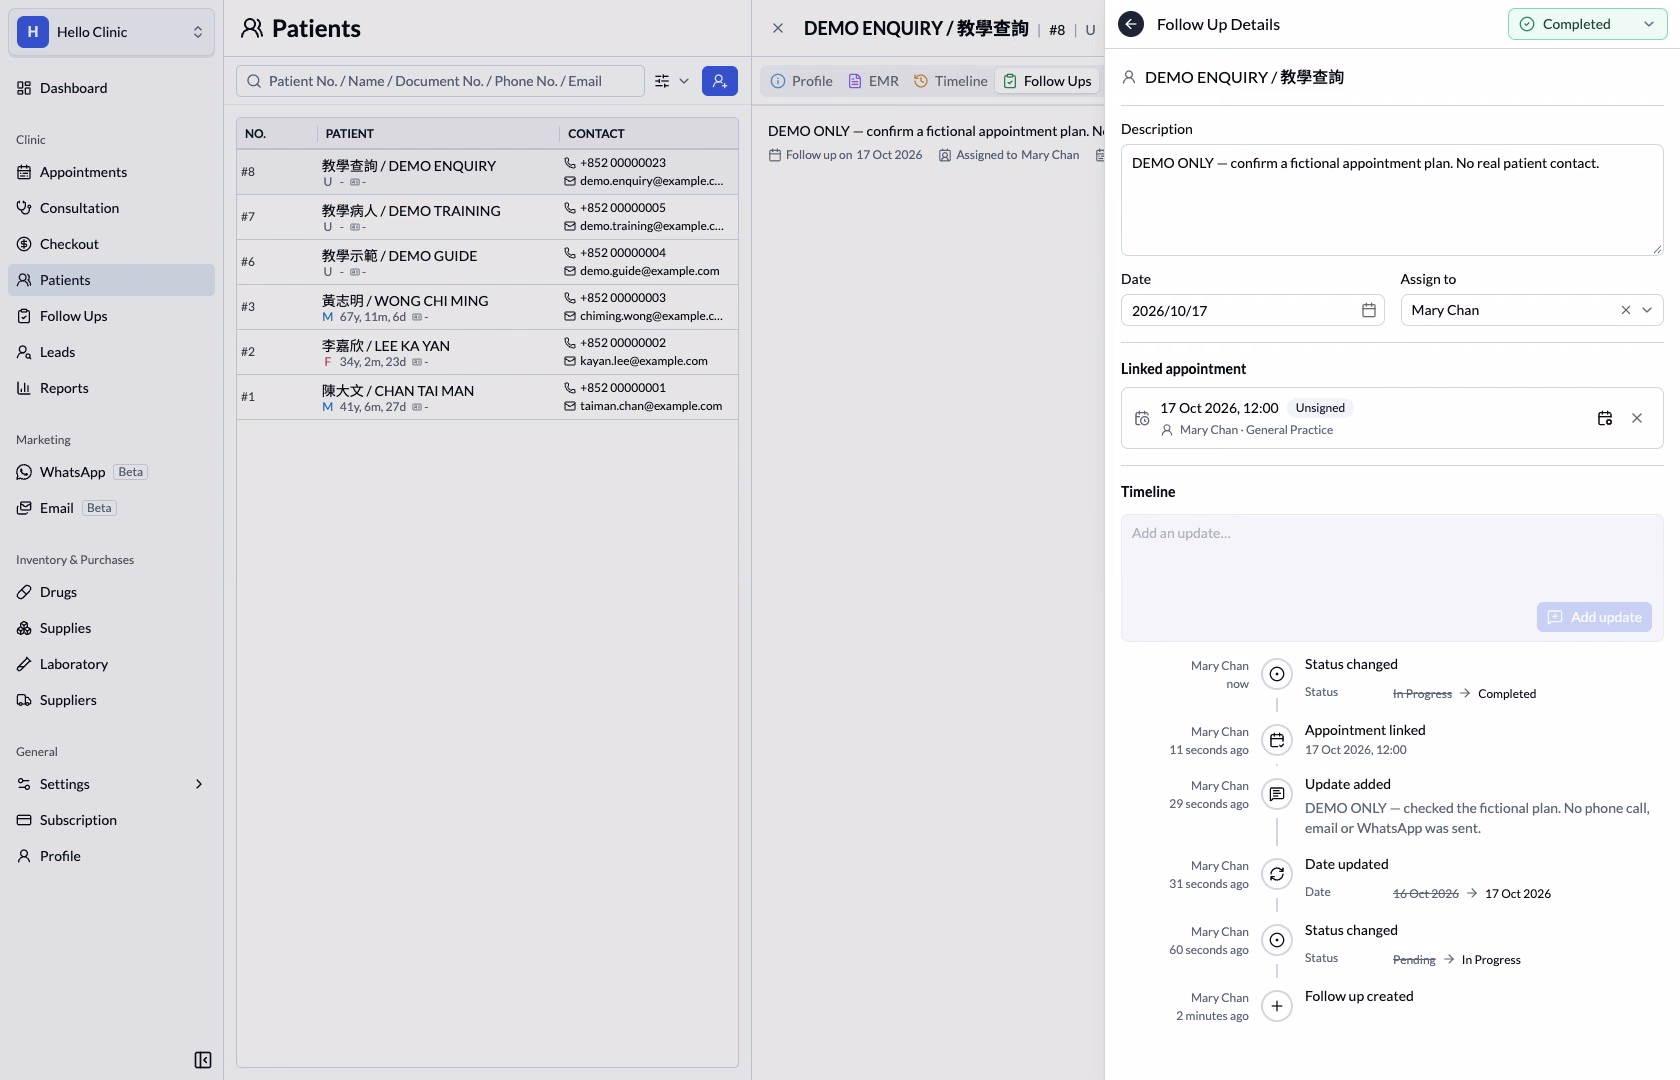Expand the Assign to dropdown
The height and width of the screenshot is (1080, 1680).
point(1647,311)
